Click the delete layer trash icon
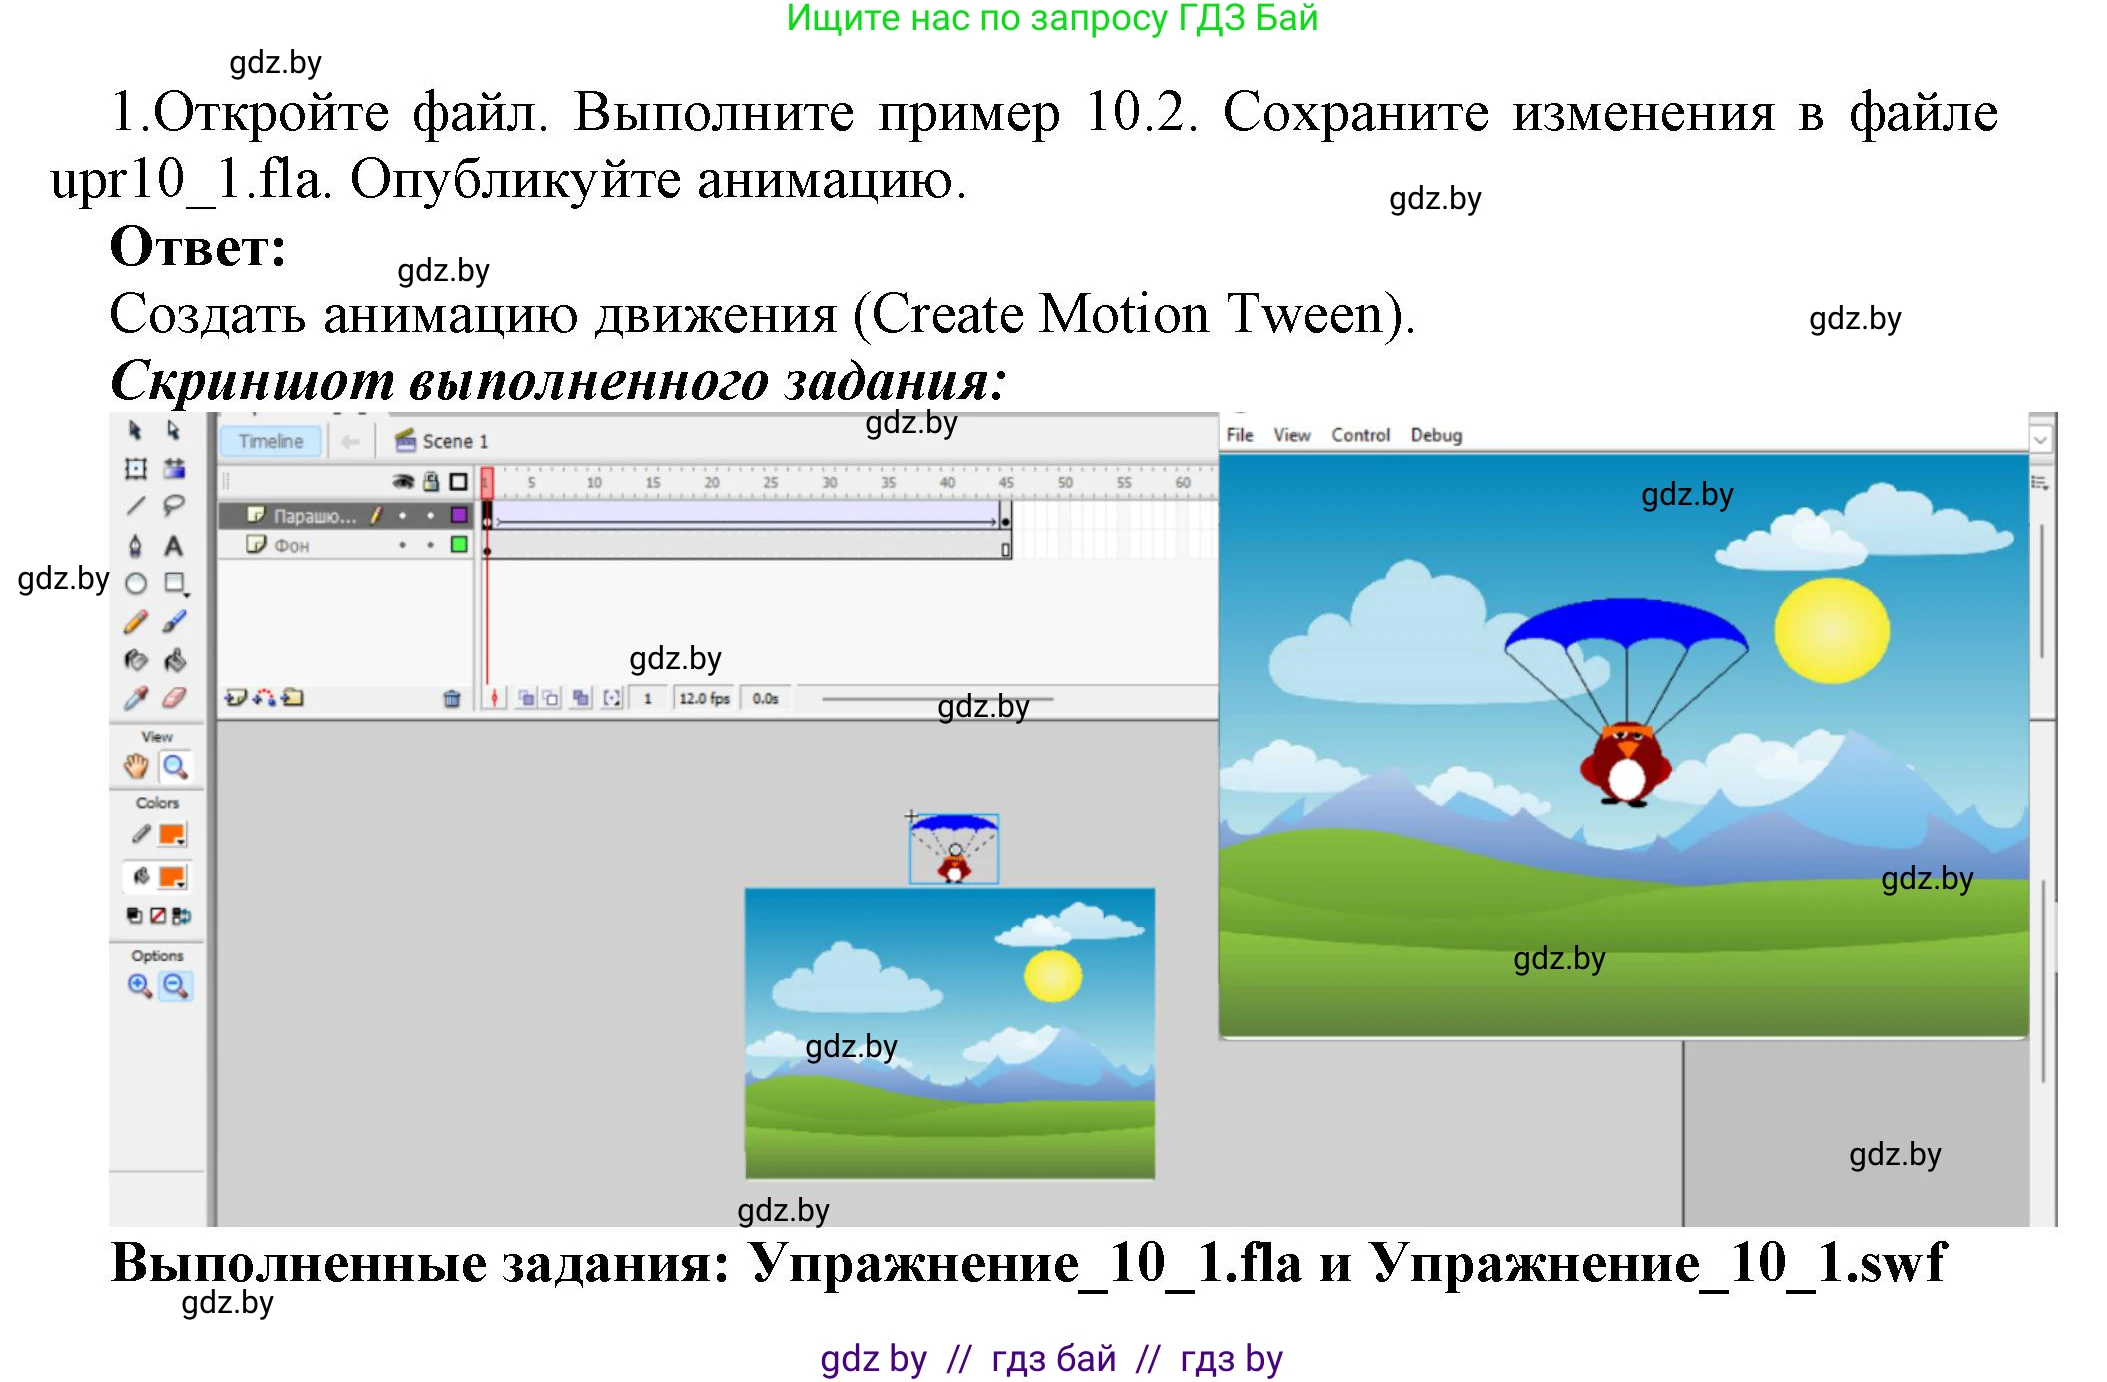This screenshot has height=1382, width=2107. point(452,698)
